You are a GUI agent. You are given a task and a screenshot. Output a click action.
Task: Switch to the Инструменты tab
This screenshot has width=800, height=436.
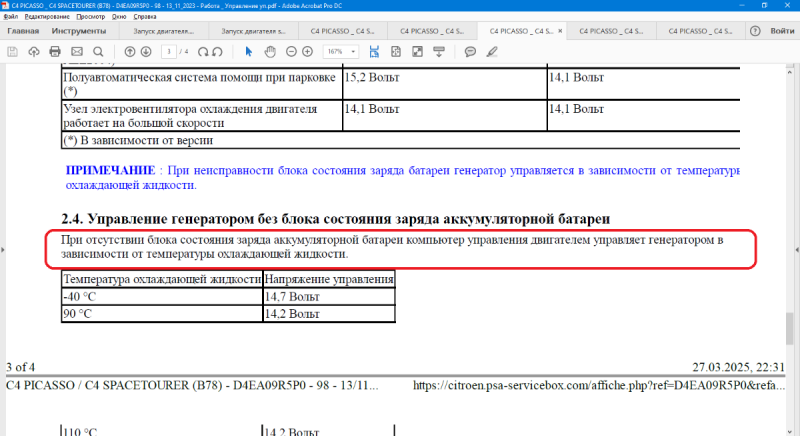click(x=78, y=31)
